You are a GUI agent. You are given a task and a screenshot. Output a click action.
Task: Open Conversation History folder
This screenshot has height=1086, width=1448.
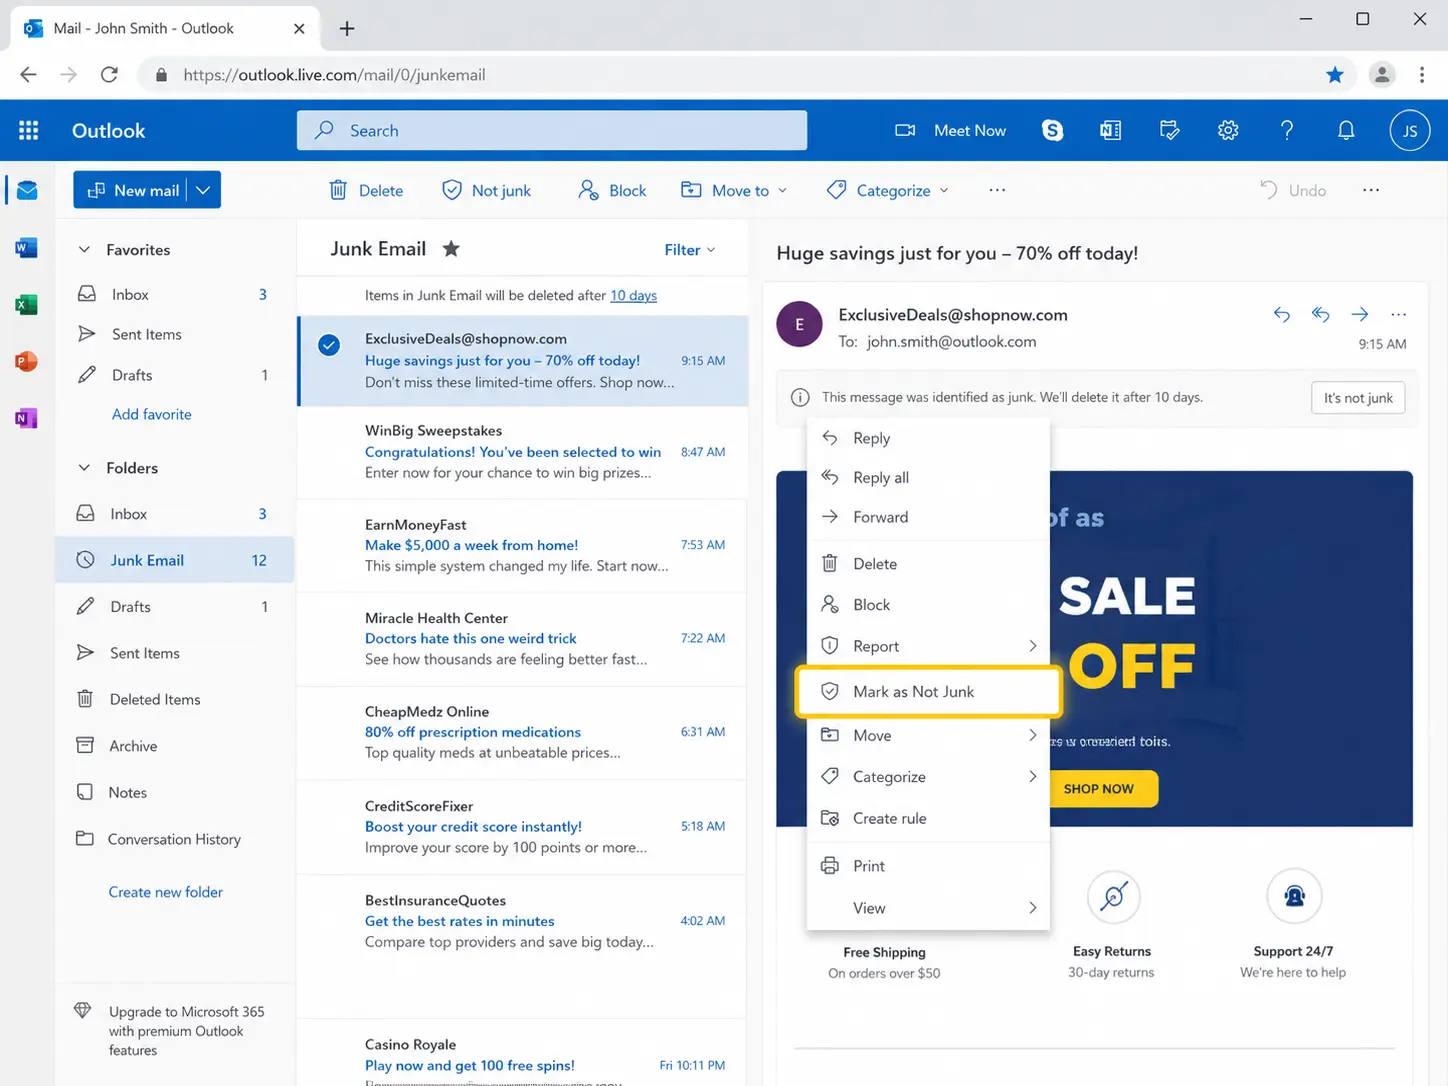pyautogui.click(x=174, y=839)
